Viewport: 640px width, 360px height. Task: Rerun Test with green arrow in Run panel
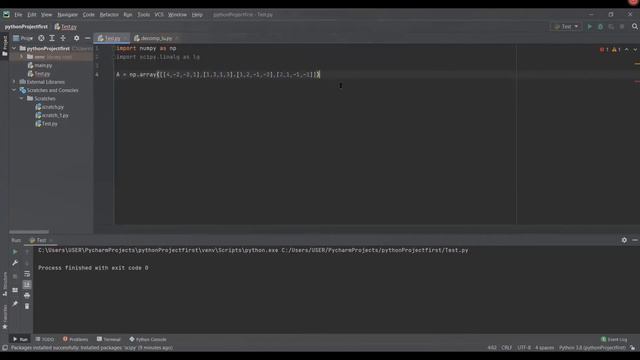click(x=15, y=252)
